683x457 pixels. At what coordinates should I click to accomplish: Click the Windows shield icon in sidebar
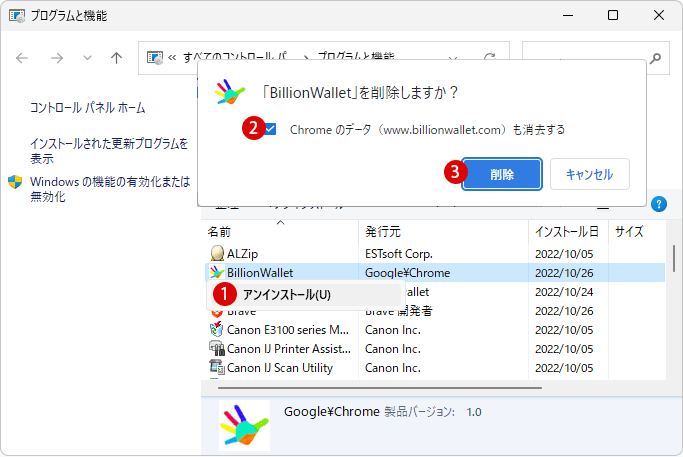[15, 182]
